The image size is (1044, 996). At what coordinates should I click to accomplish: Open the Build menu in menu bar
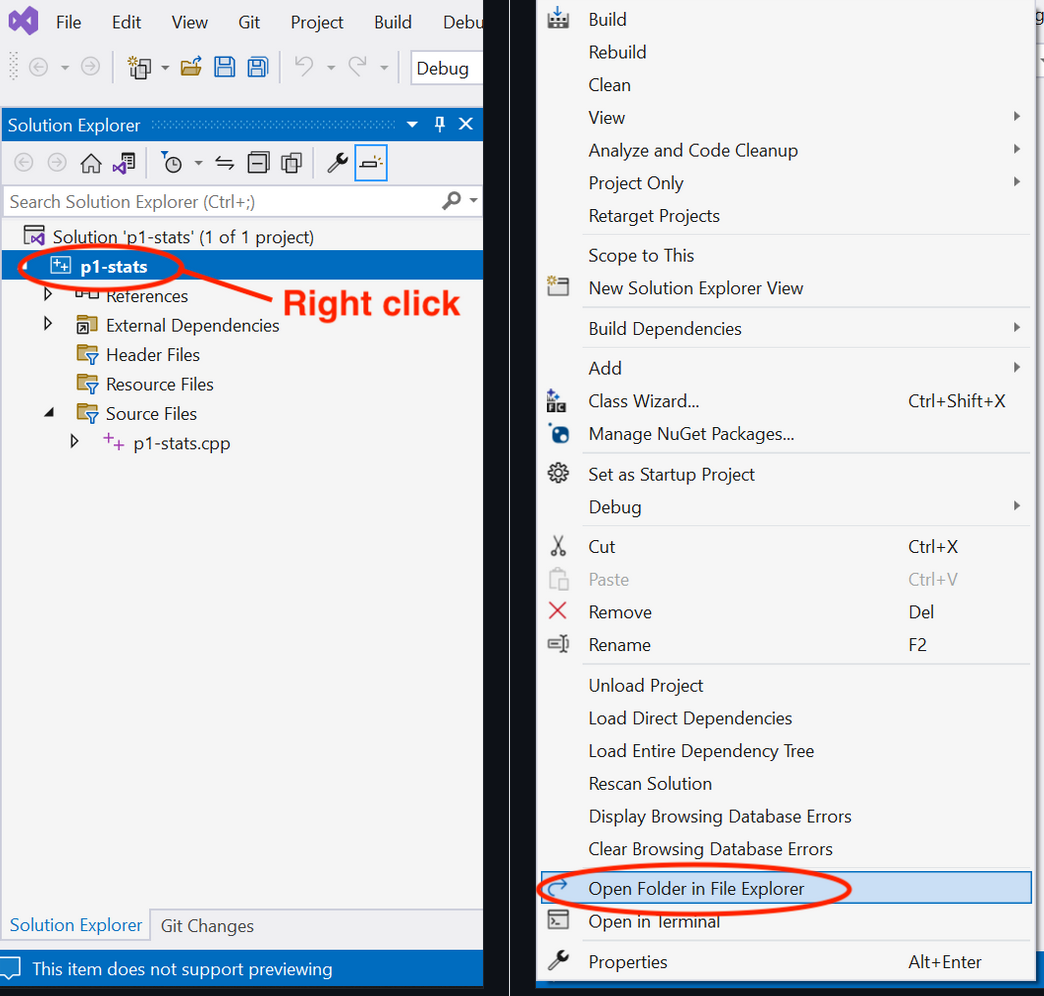[393, 23]
